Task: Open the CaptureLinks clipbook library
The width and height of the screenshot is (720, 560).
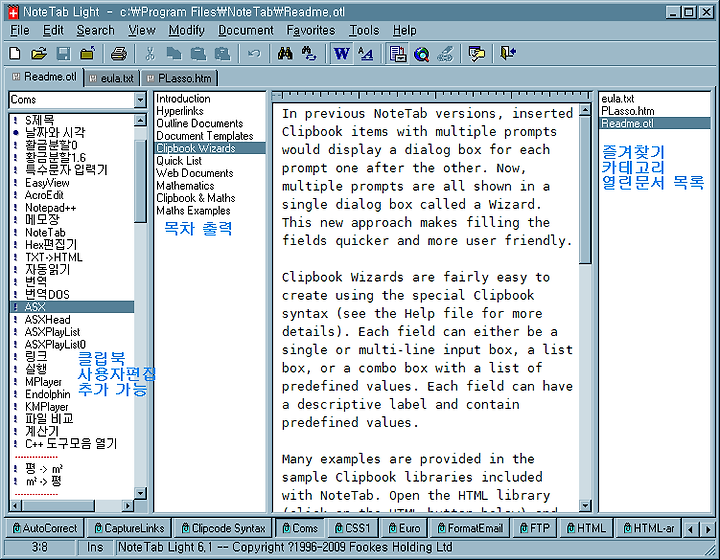Action: [129, 528]
